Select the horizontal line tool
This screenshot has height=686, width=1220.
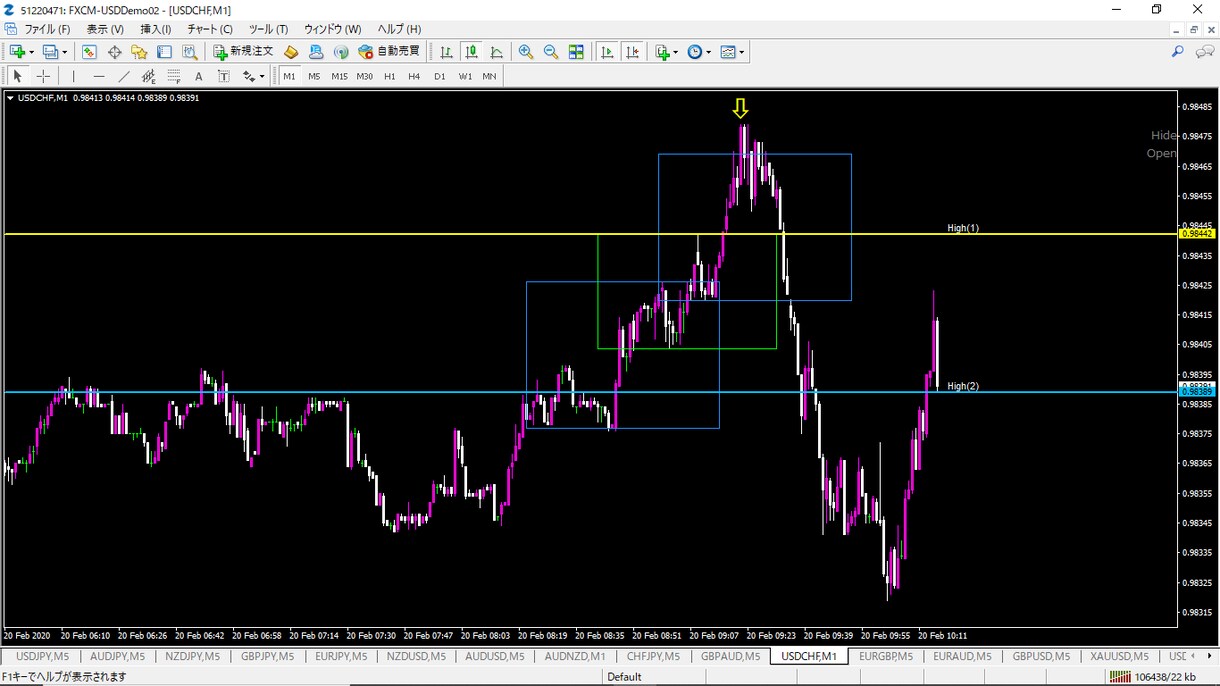coord(99,76)
